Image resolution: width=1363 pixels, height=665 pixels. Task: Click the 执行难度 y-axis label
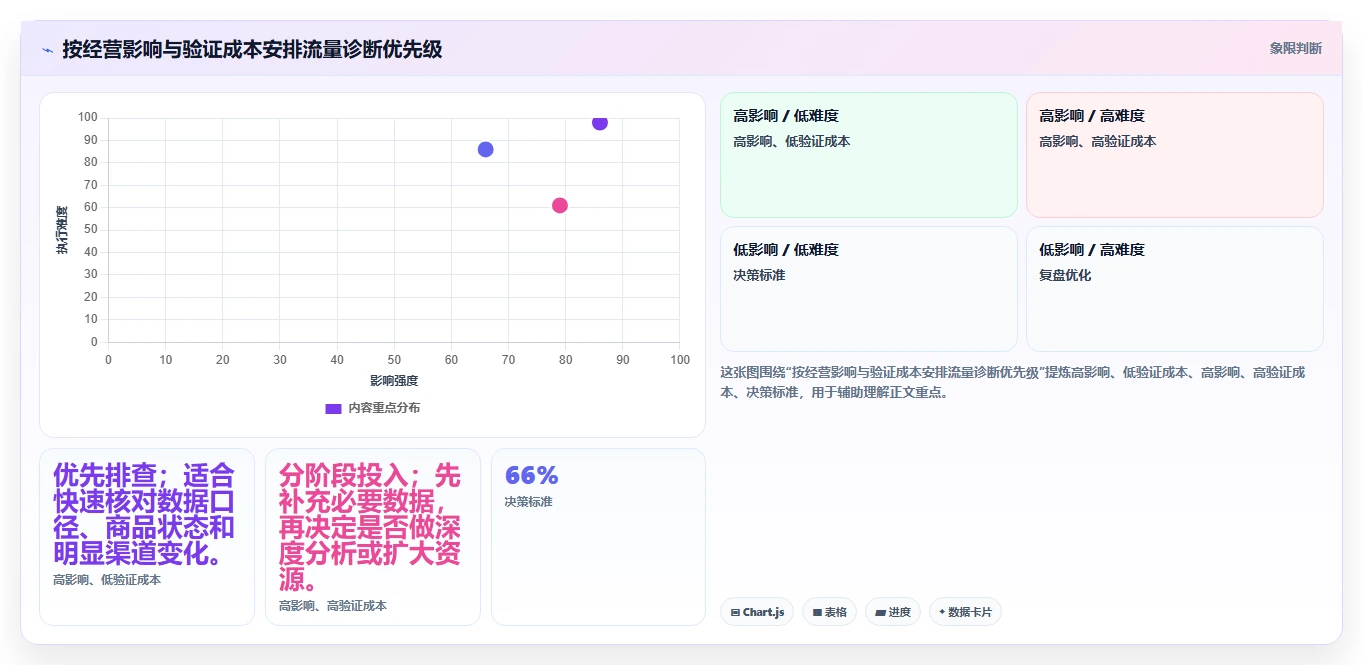click(62, 230)
